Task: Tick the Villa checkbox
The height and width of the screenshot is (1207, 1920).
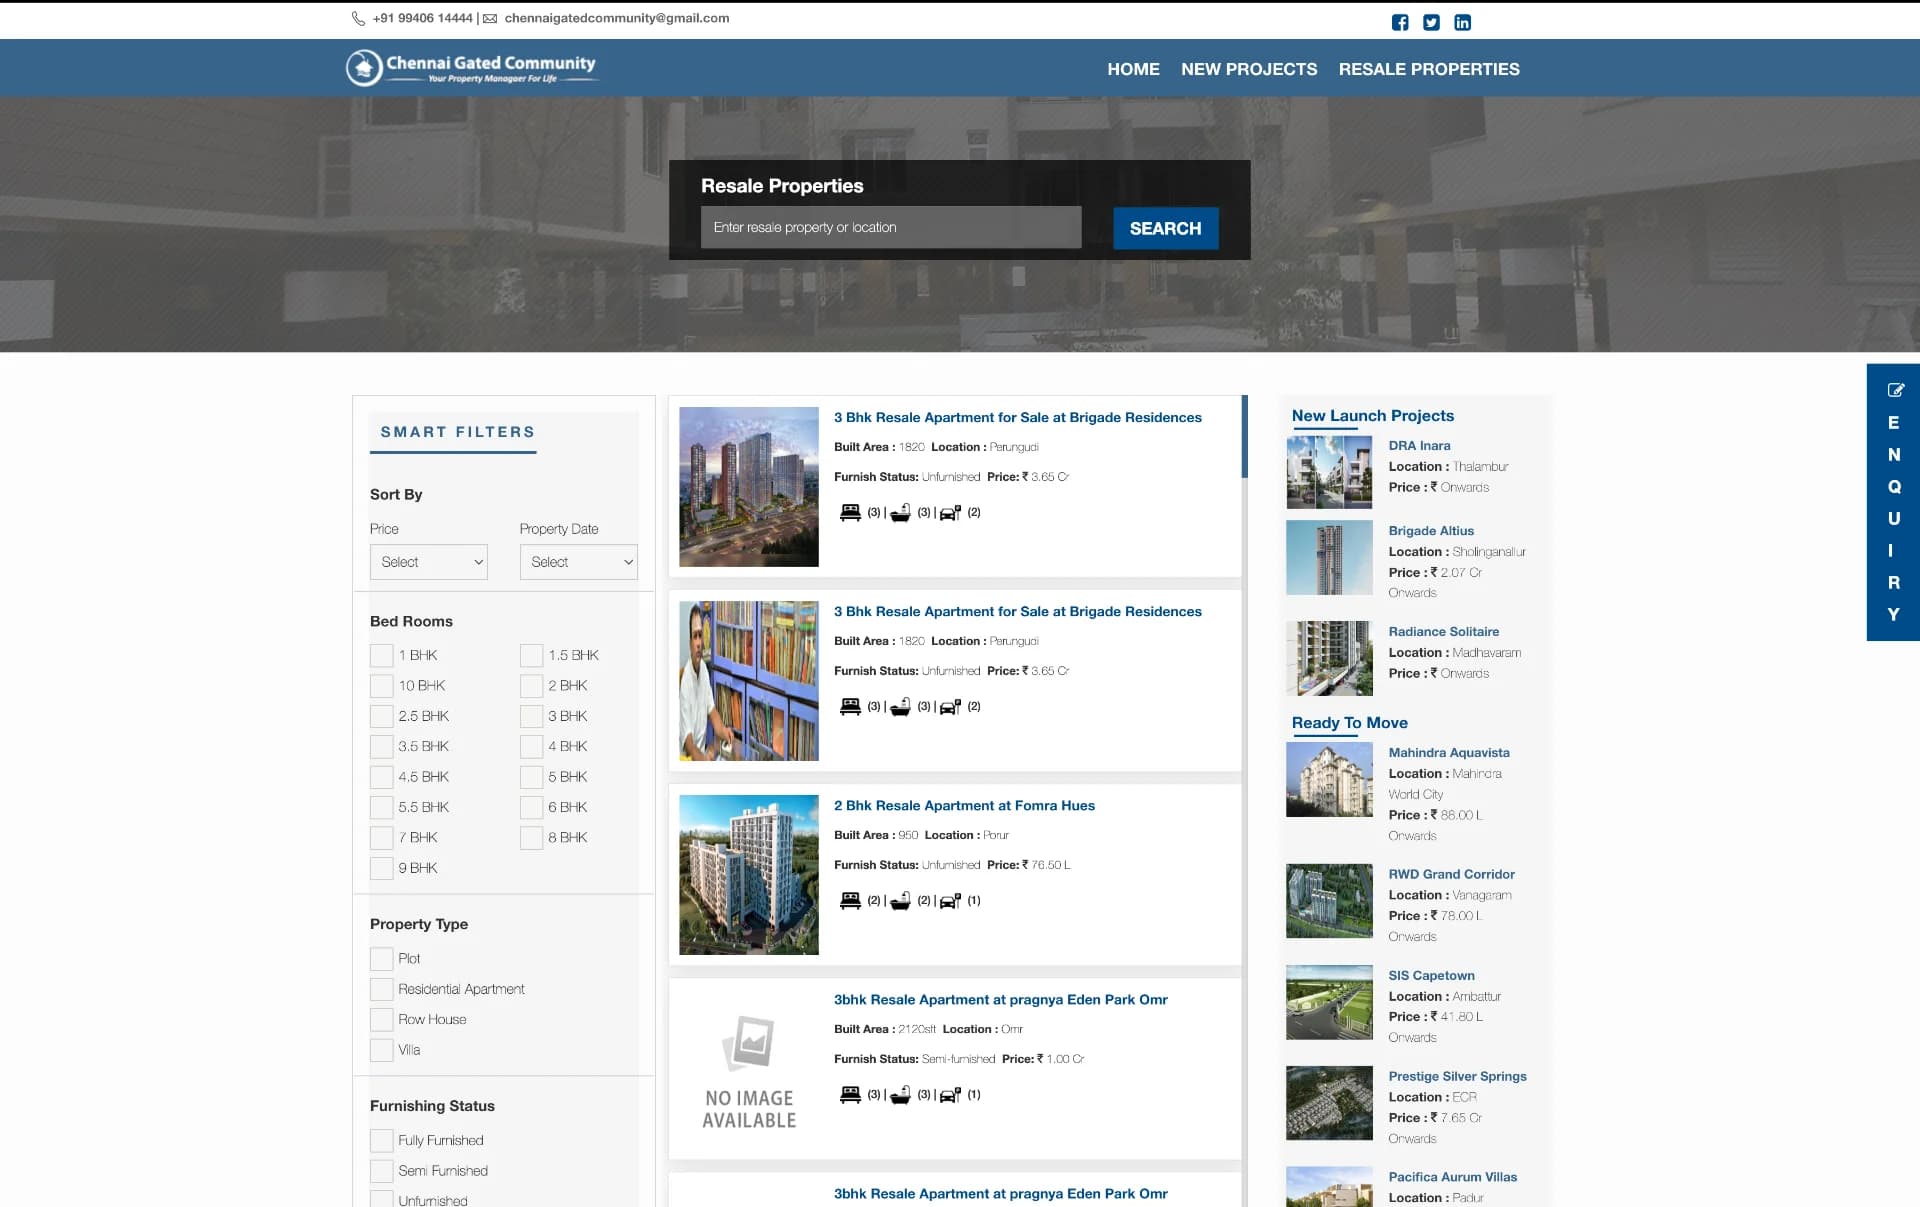Action: pyautogui.click(x=381, y=1050)
